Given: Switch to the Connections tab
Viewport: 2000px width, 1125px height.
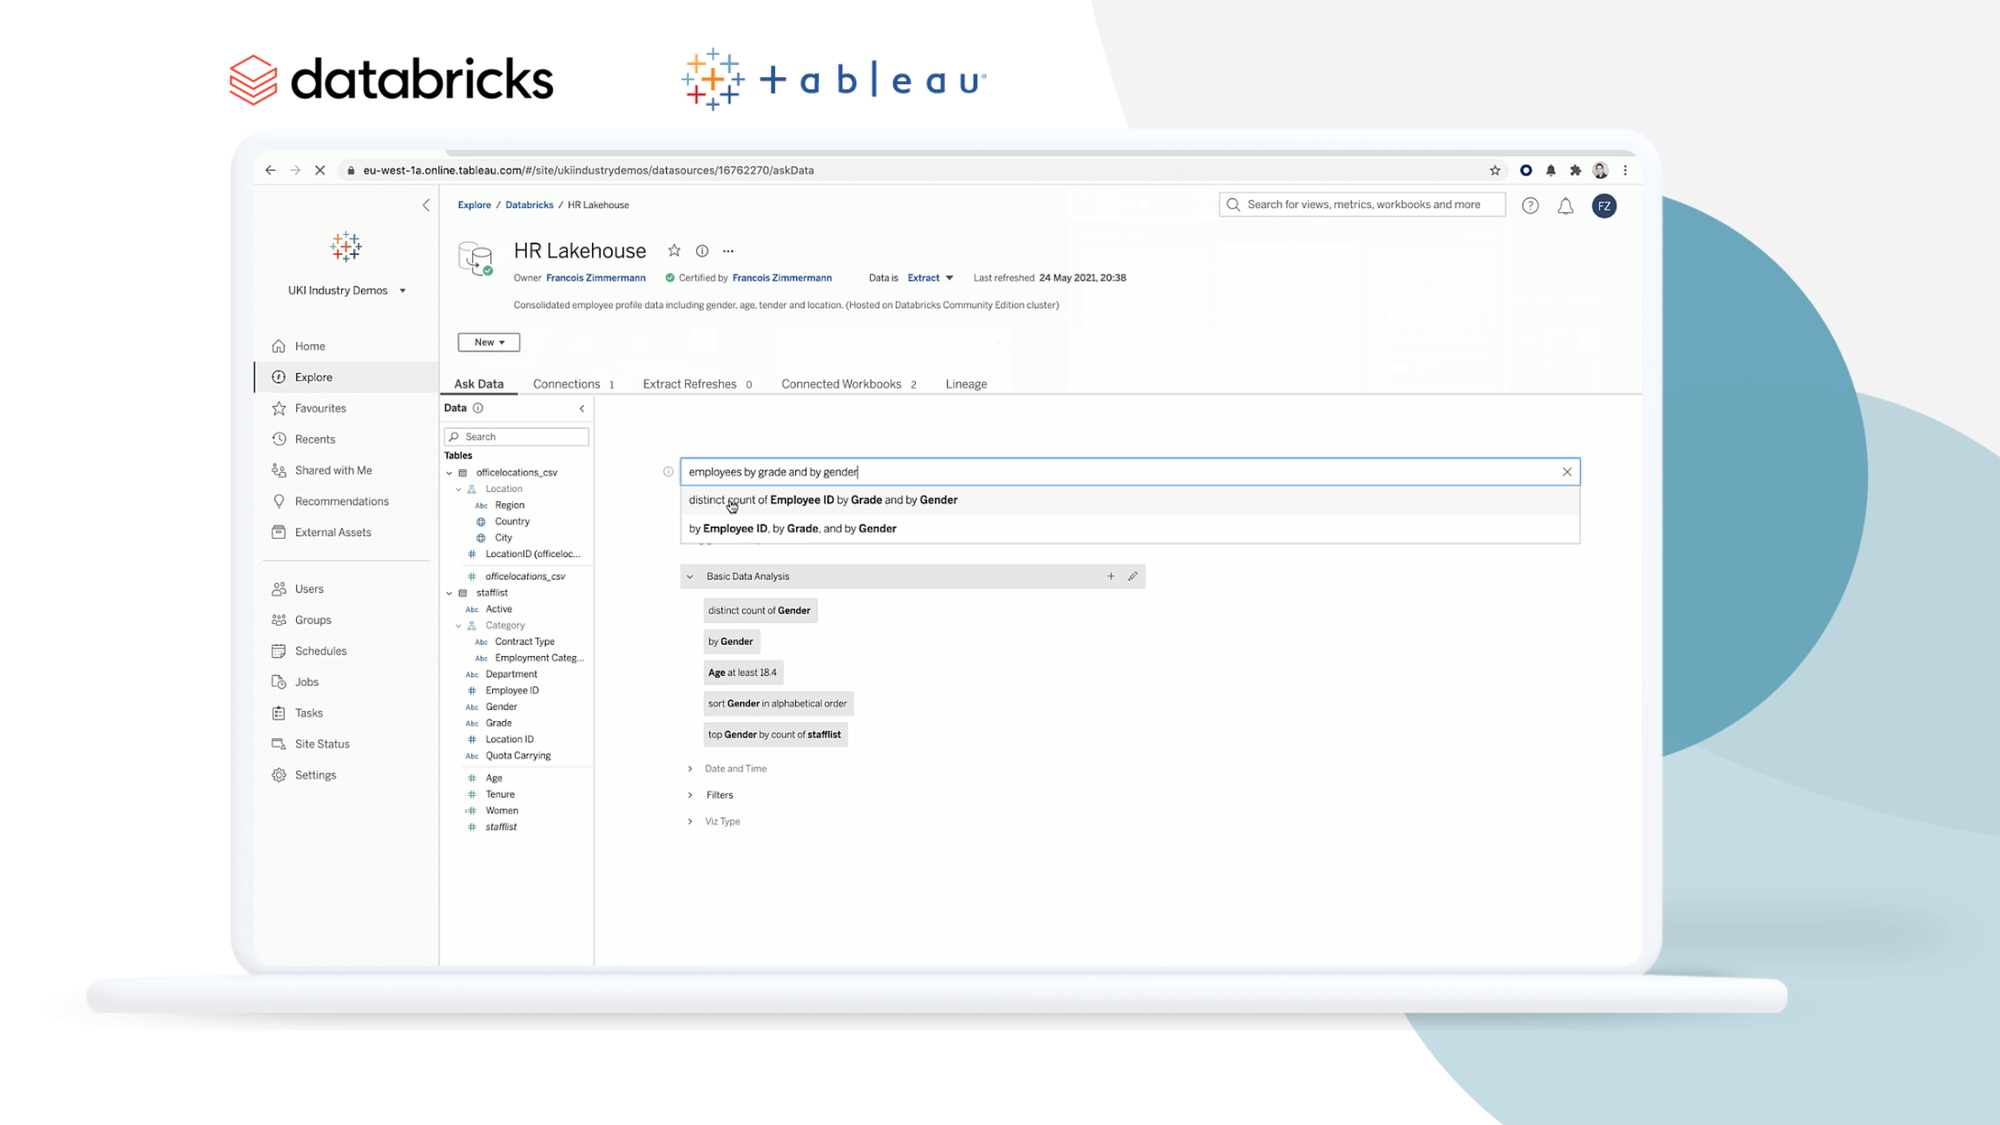Looking at the screenshot, I should 567,384.
